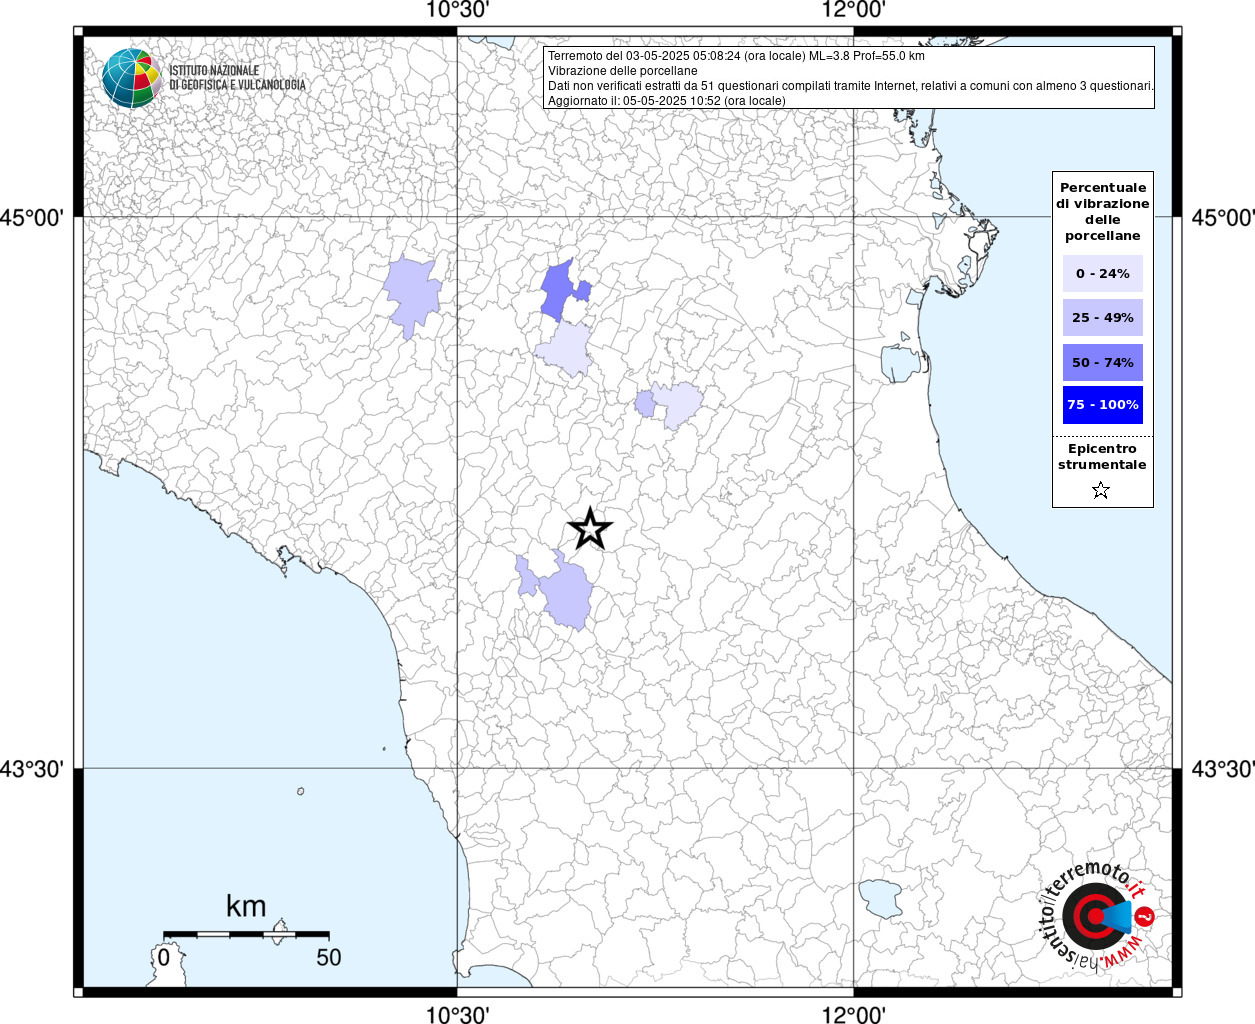Click the 'Aggiornato il: 05-05-2025 10:52' line
The height and width of the screenshot is (1024, 1255).
coord(666,101)
